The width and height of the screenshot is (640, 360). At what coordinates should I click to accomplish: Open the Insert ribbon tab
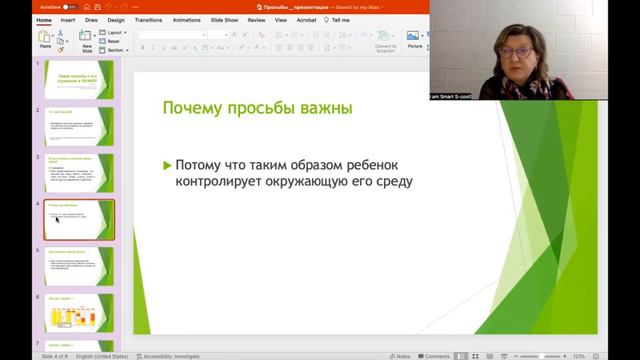tap(68, 20)
